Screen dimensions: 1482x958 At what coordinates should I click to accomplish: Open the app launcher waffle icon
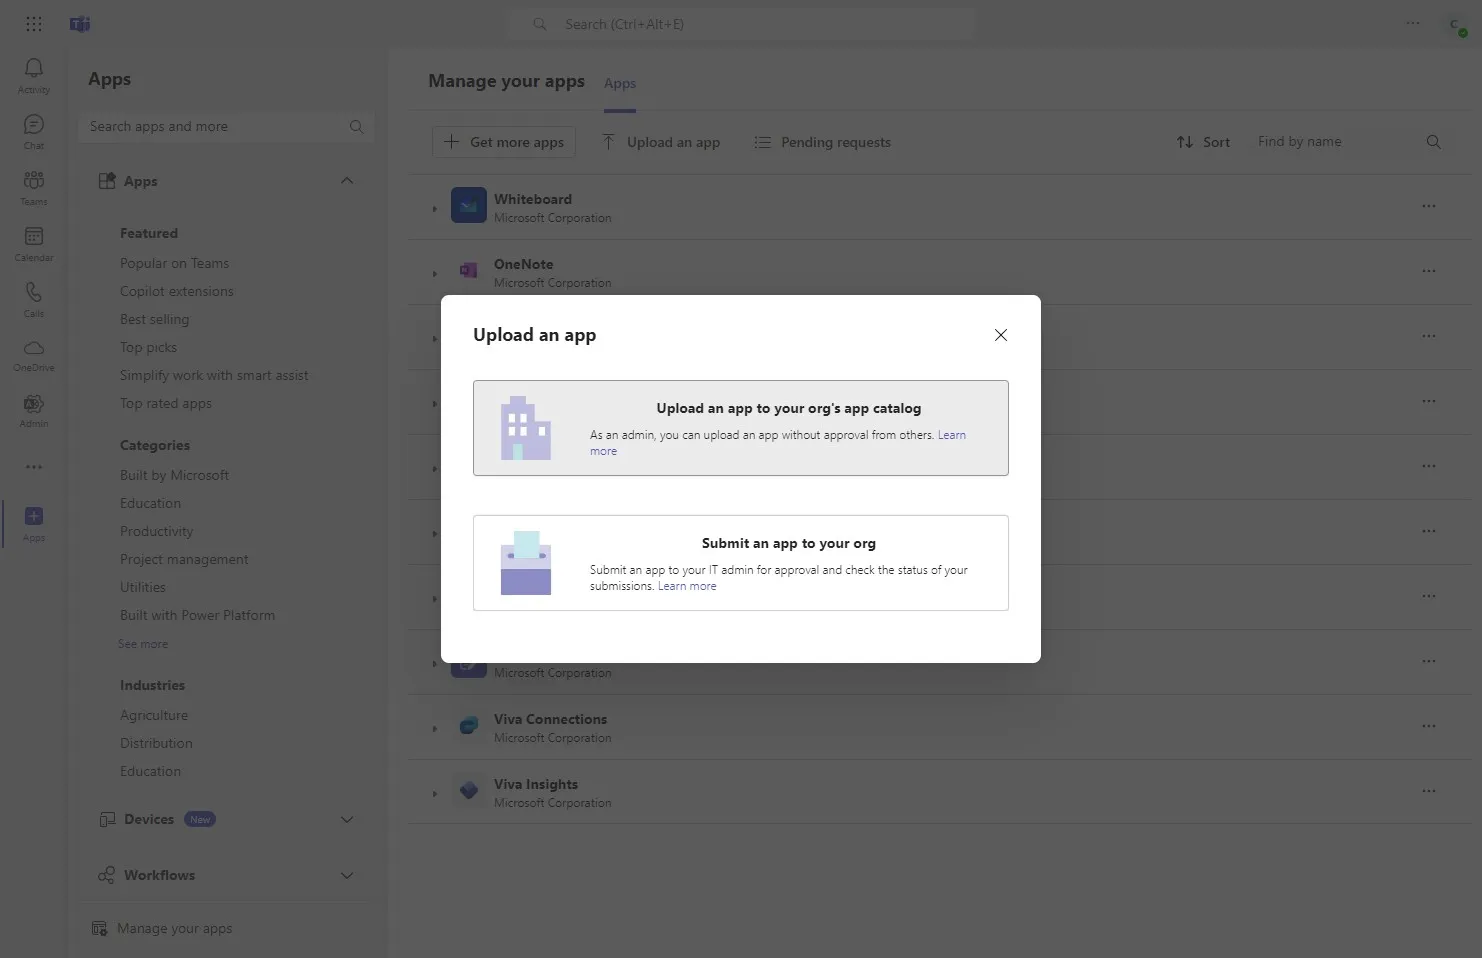coord(33,24)
